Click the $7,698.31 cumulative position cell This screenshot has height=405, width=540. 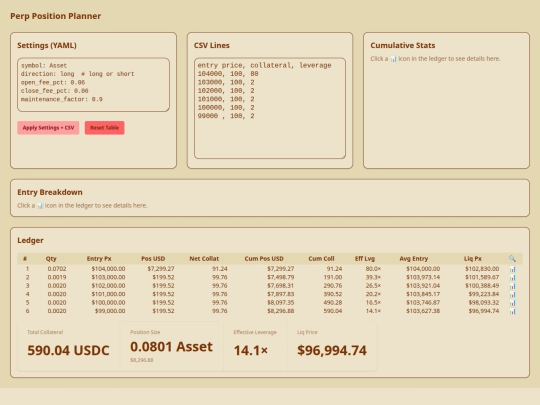click(280, 285)
